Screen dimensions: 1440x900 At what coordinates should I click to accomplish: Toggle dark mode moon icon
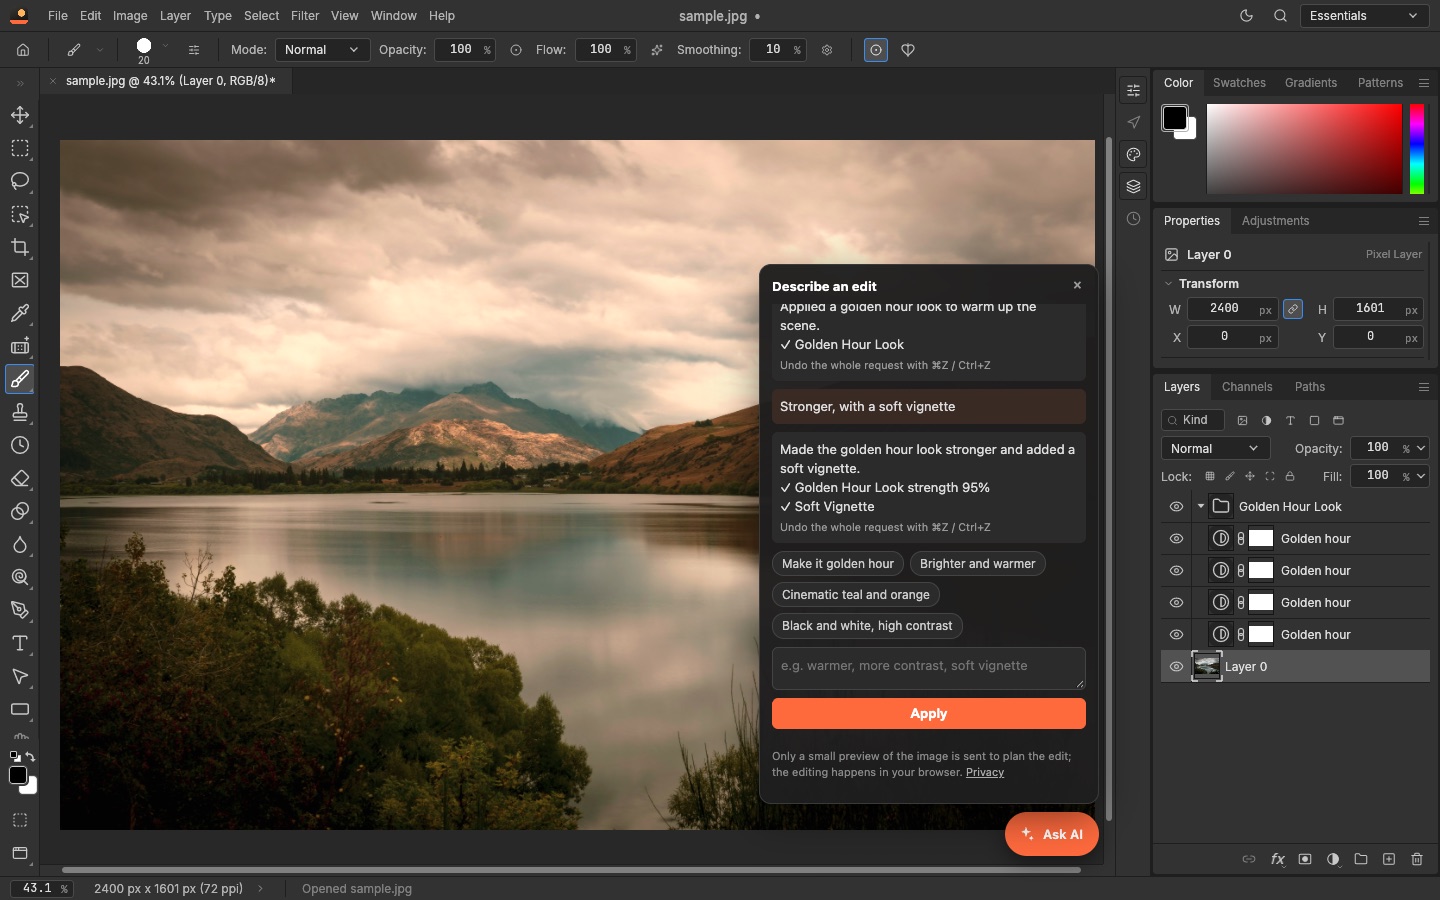1246,16
